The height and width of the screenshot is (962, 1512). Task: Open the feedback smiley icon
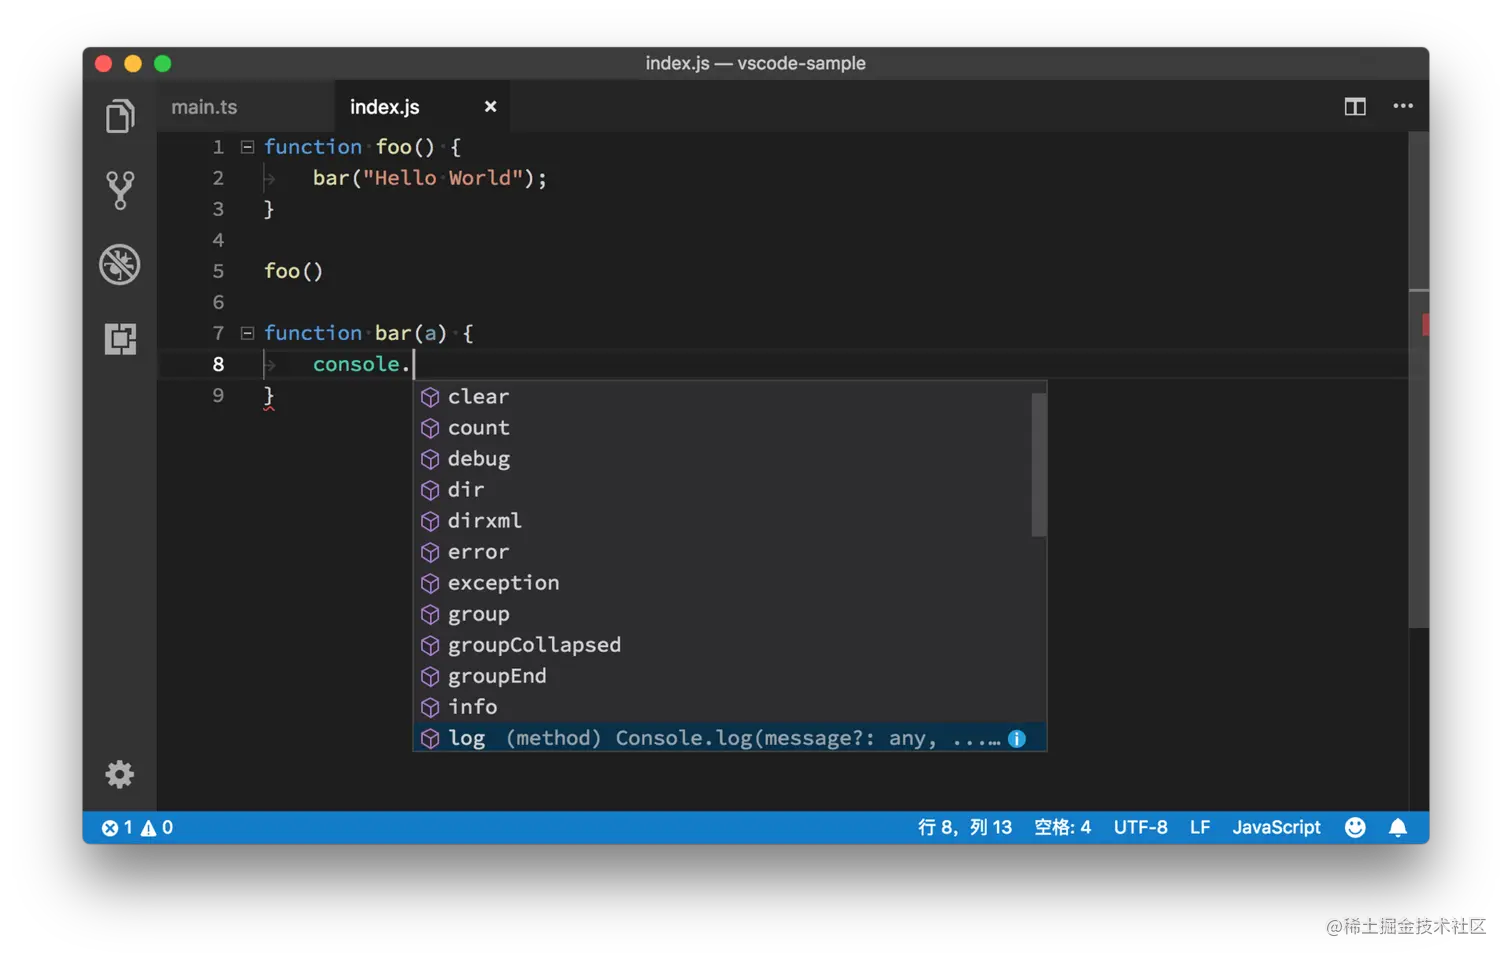[1355, 827]
